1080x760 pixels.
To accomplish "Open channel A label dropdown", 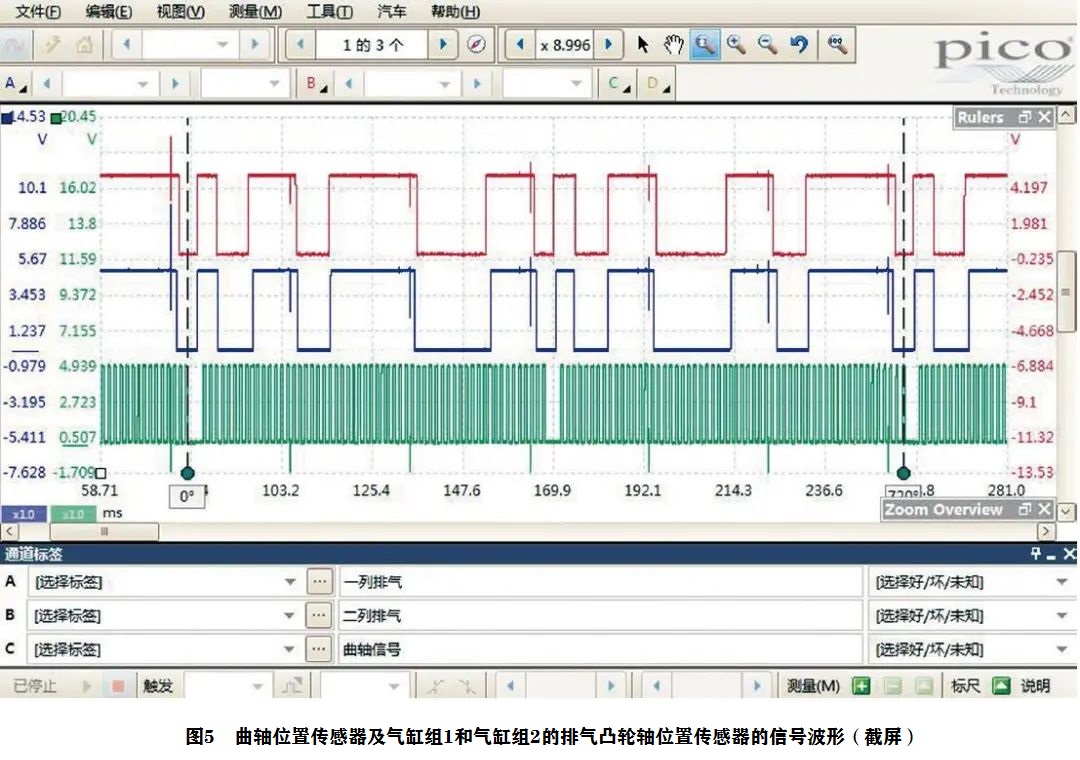I will tap(290, 582).
